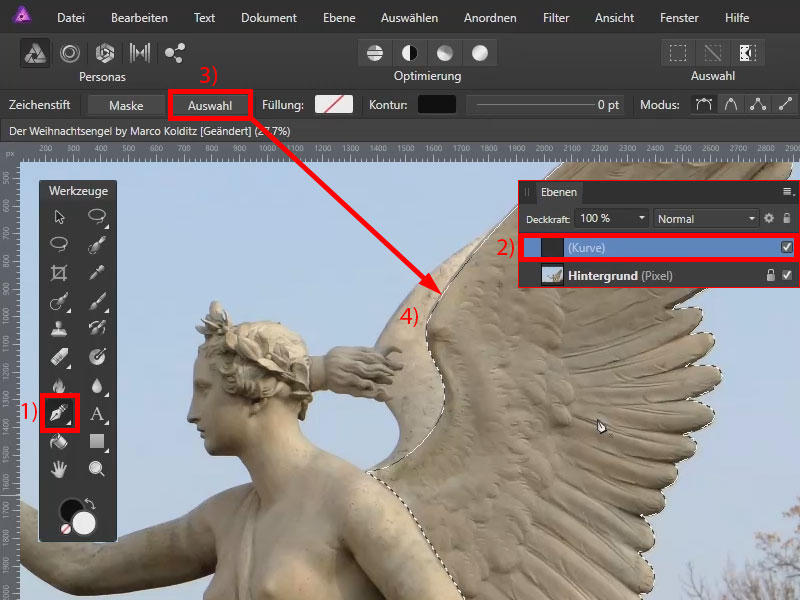Open the Ansicht menu
Image resolution: width=800 pixels, height=600 pixels.
pos(614,18)
